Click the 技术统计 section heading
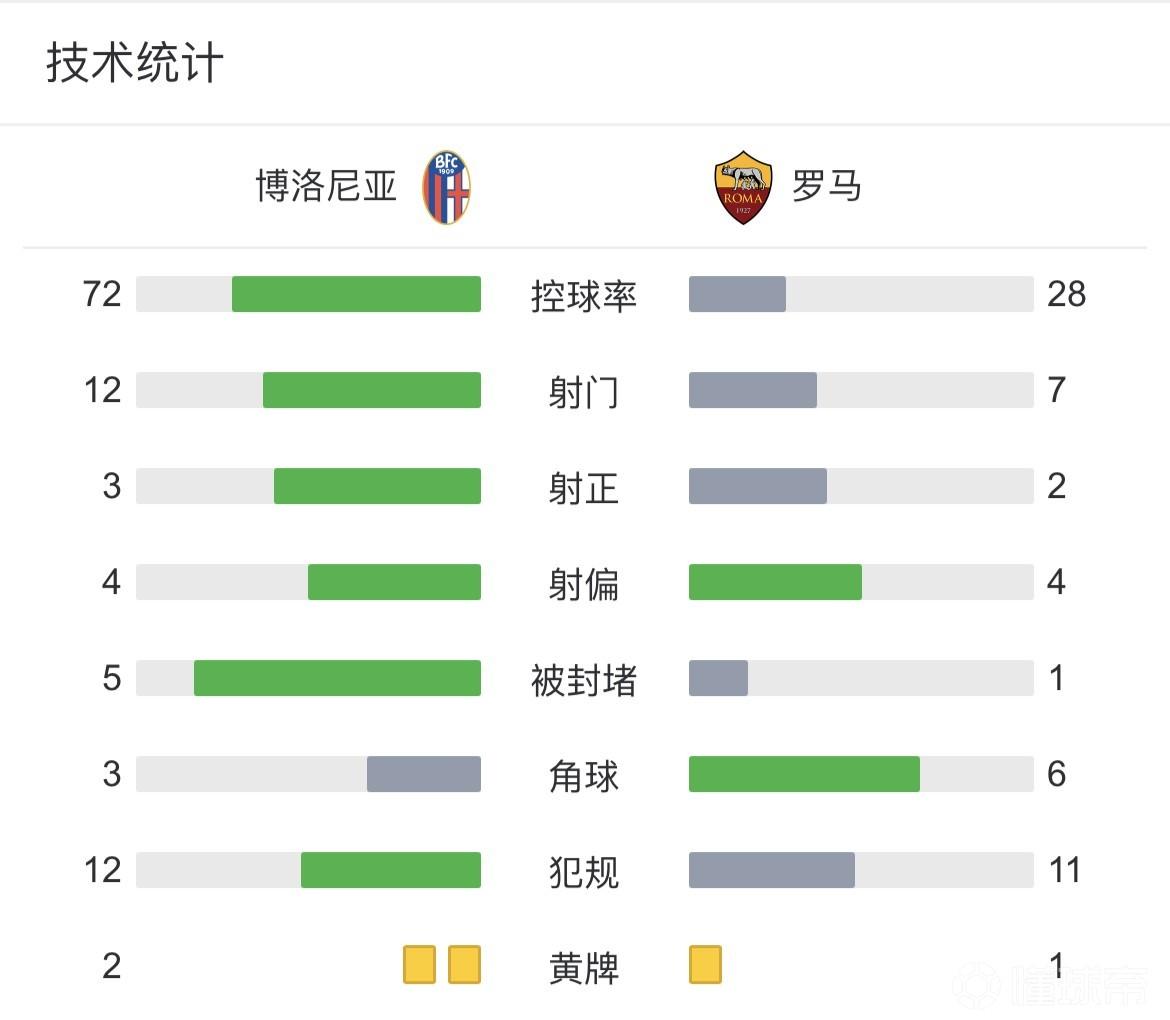Image resolution: width=1170 pixels, height=1020 pixels. coord(135,63)
